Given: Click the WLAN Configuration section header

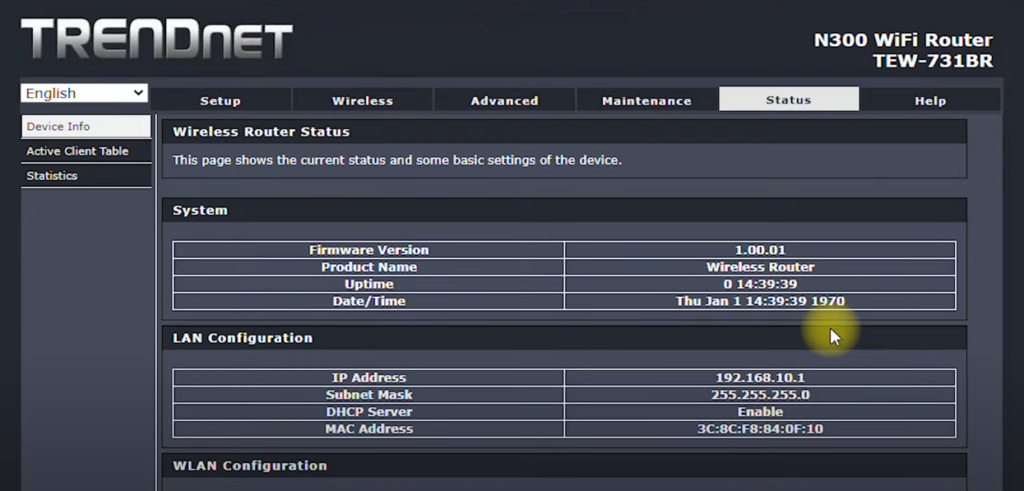Looking at the screenshot, I should (x=250, y=466).
